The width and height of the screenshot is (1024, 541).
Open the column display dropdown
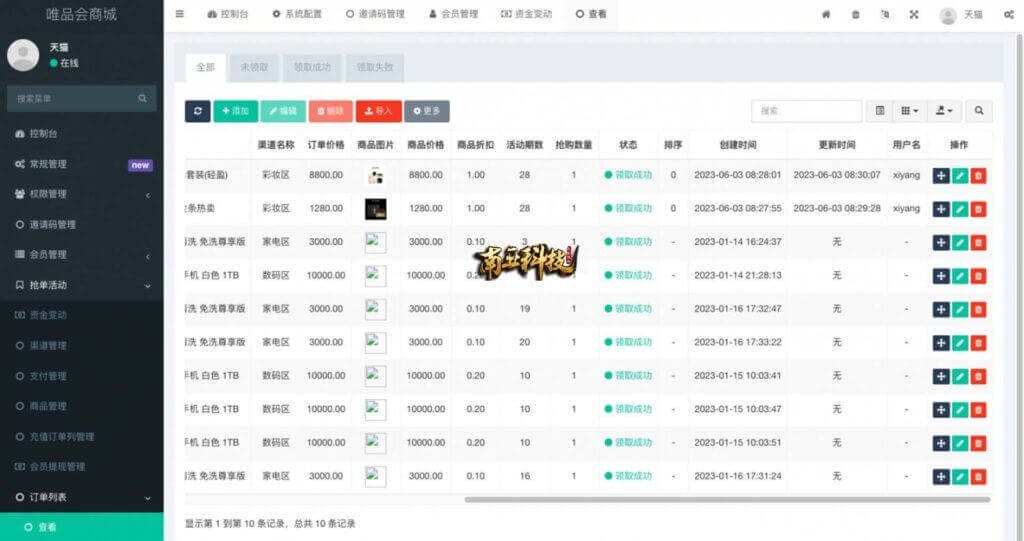point(909,111)
